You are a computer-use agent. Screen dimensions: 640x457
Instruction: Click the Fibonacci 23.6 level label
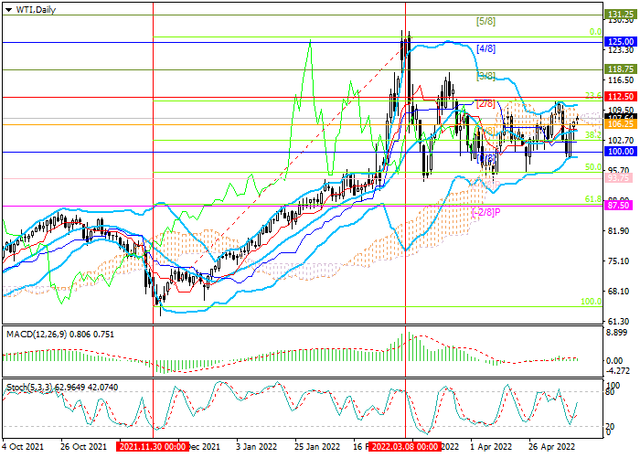click(x=592, y=95)
